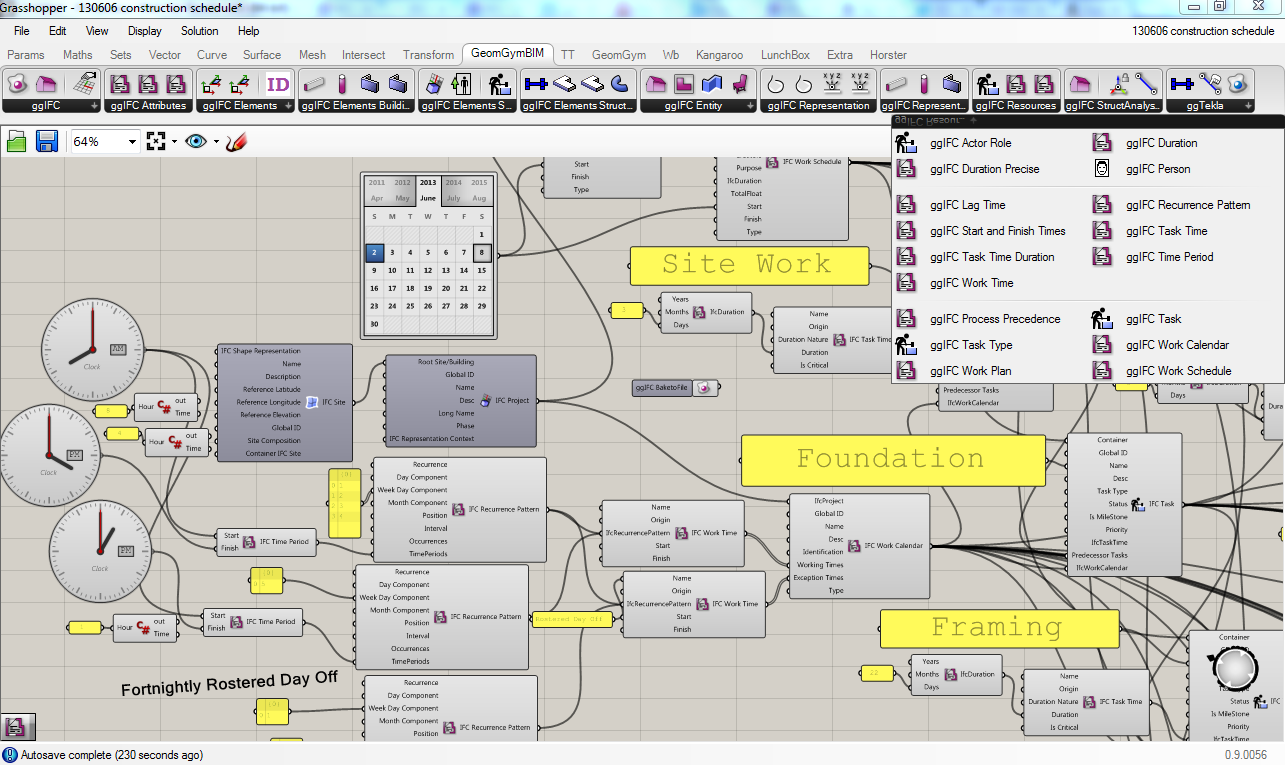Click the IFC Project component icon
Image resolution: width=1285 pixels, height=765 pixels.
pyautogui.click(x=486, y=400)
